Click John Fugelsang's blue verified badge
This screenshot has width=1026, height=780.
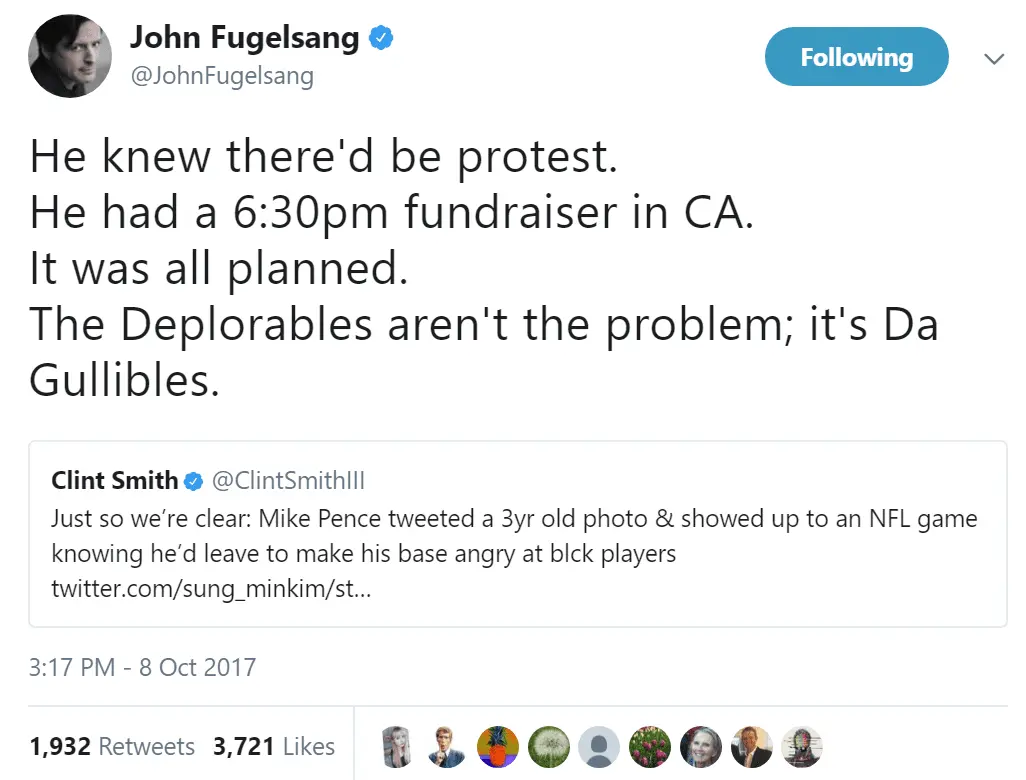[381, 39]
